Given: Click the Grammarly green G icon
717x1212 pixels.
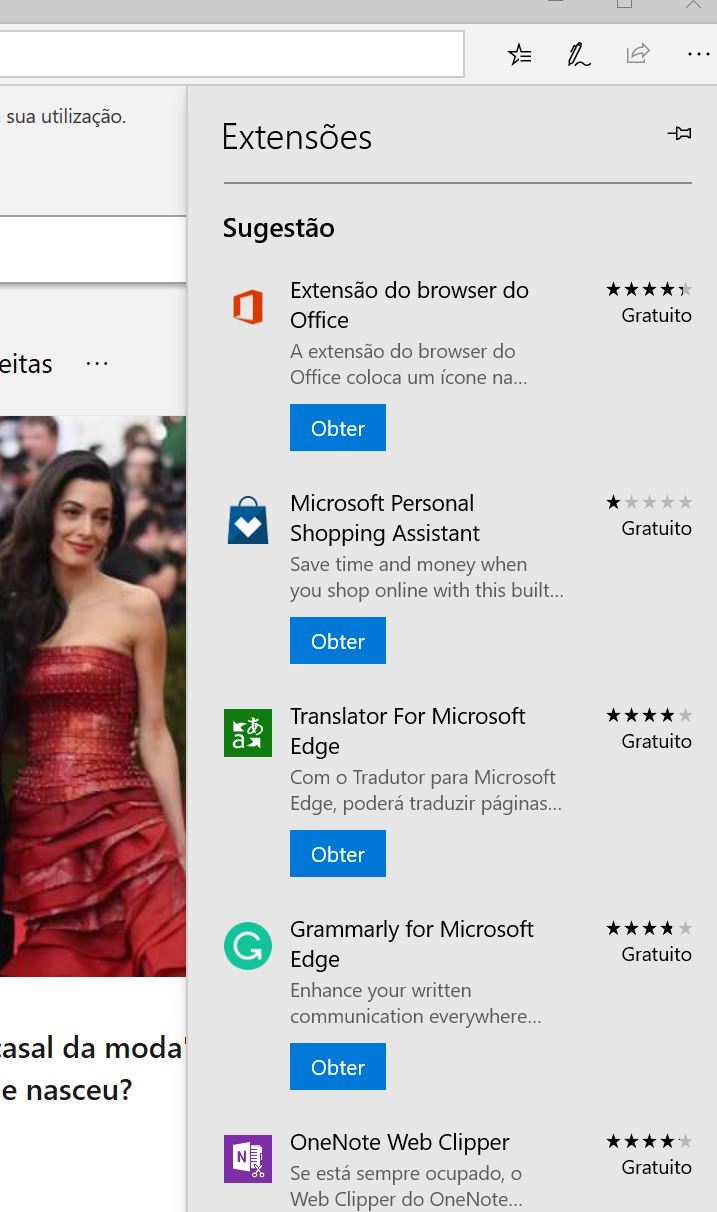Looking at the screenshot, I should coord(248,946).
